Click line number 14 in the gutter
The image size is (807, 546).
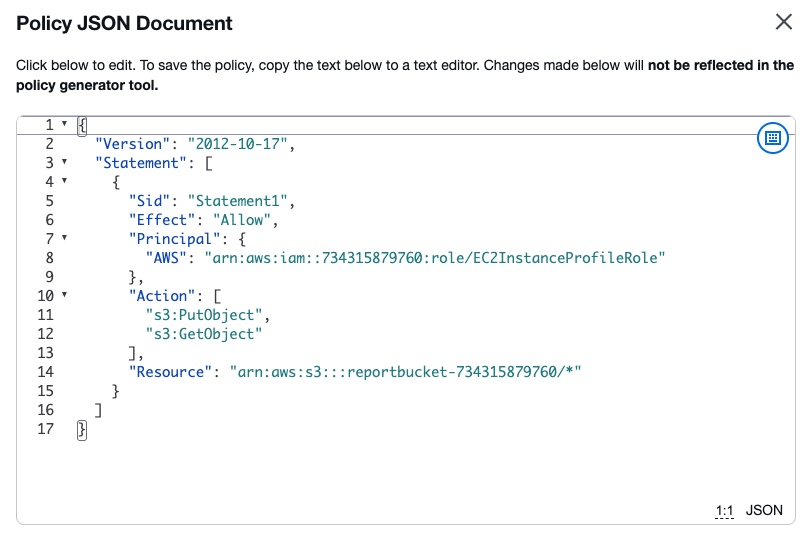(45, 372)
